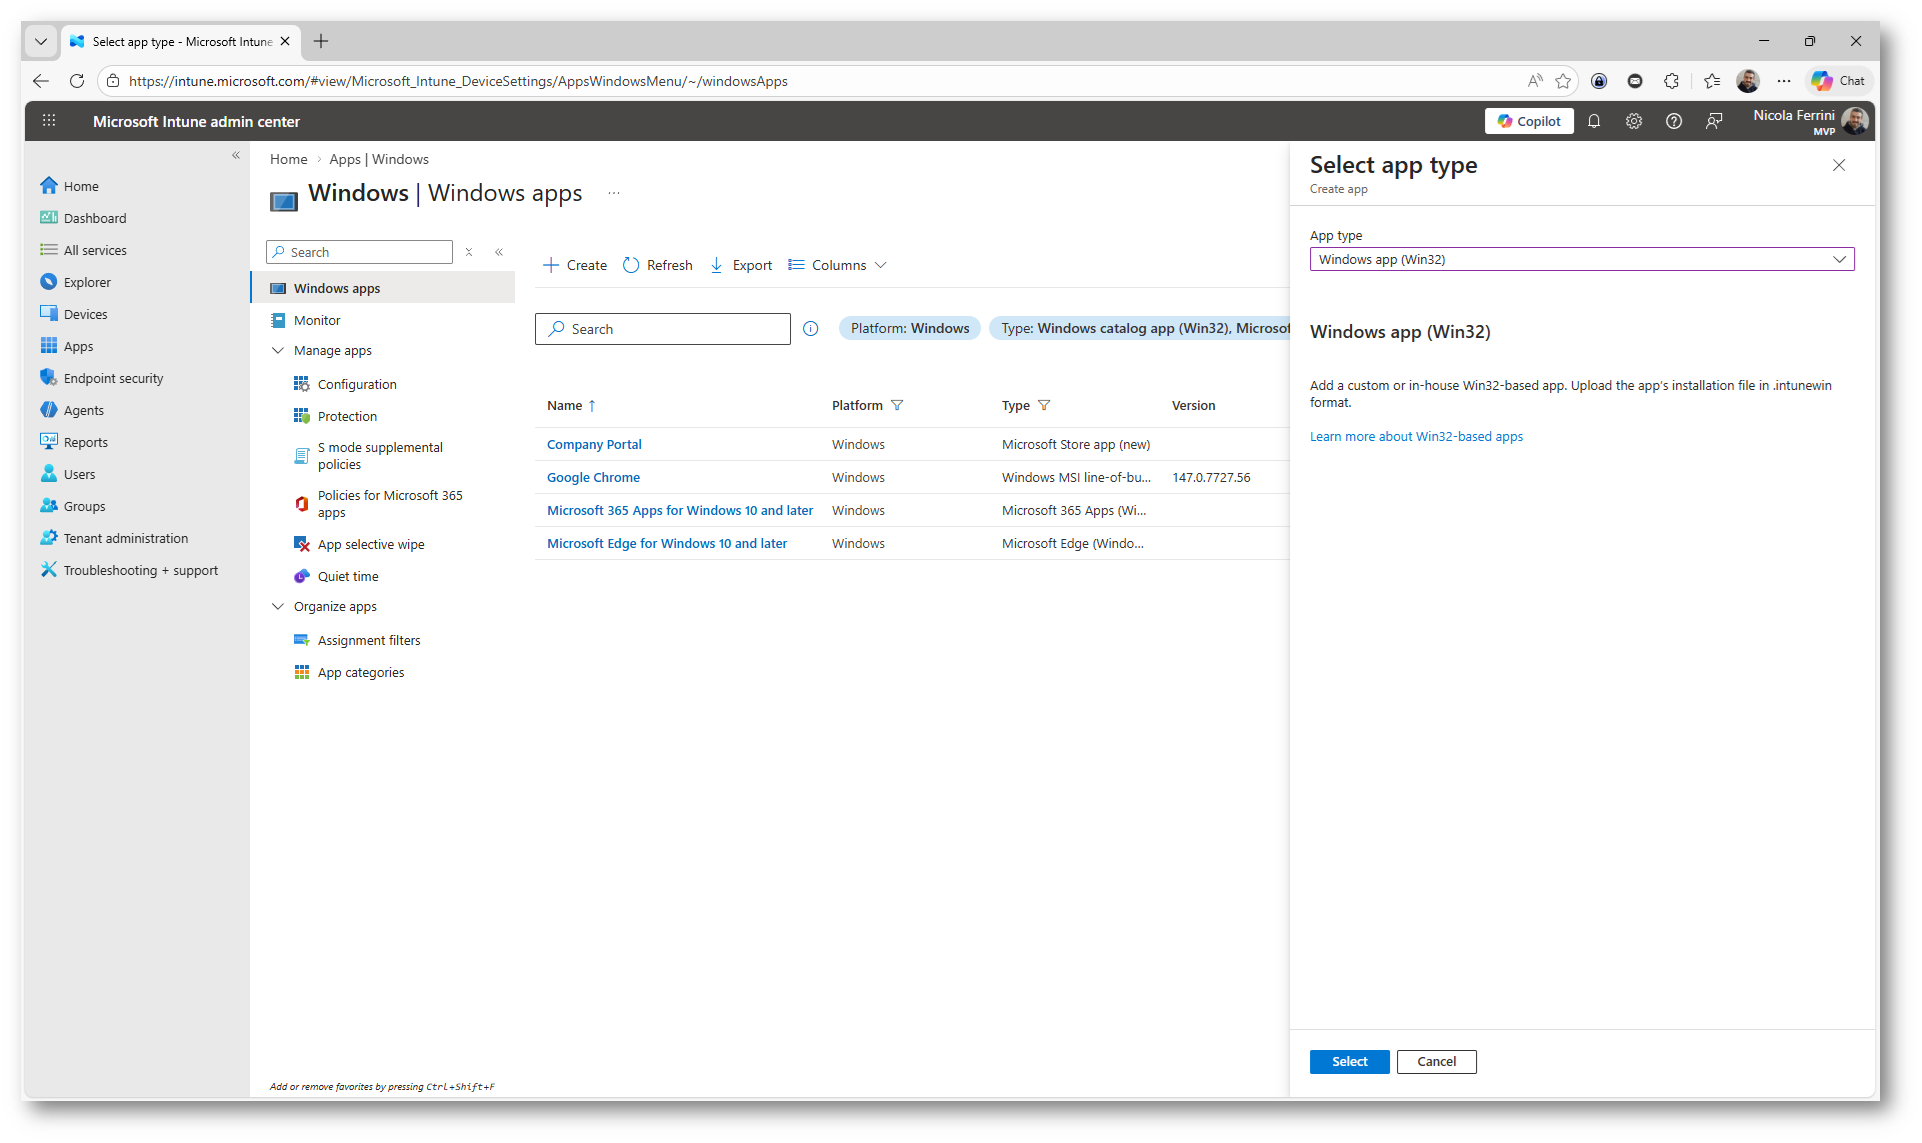Click the apps list Search field

tap(663, 329)
